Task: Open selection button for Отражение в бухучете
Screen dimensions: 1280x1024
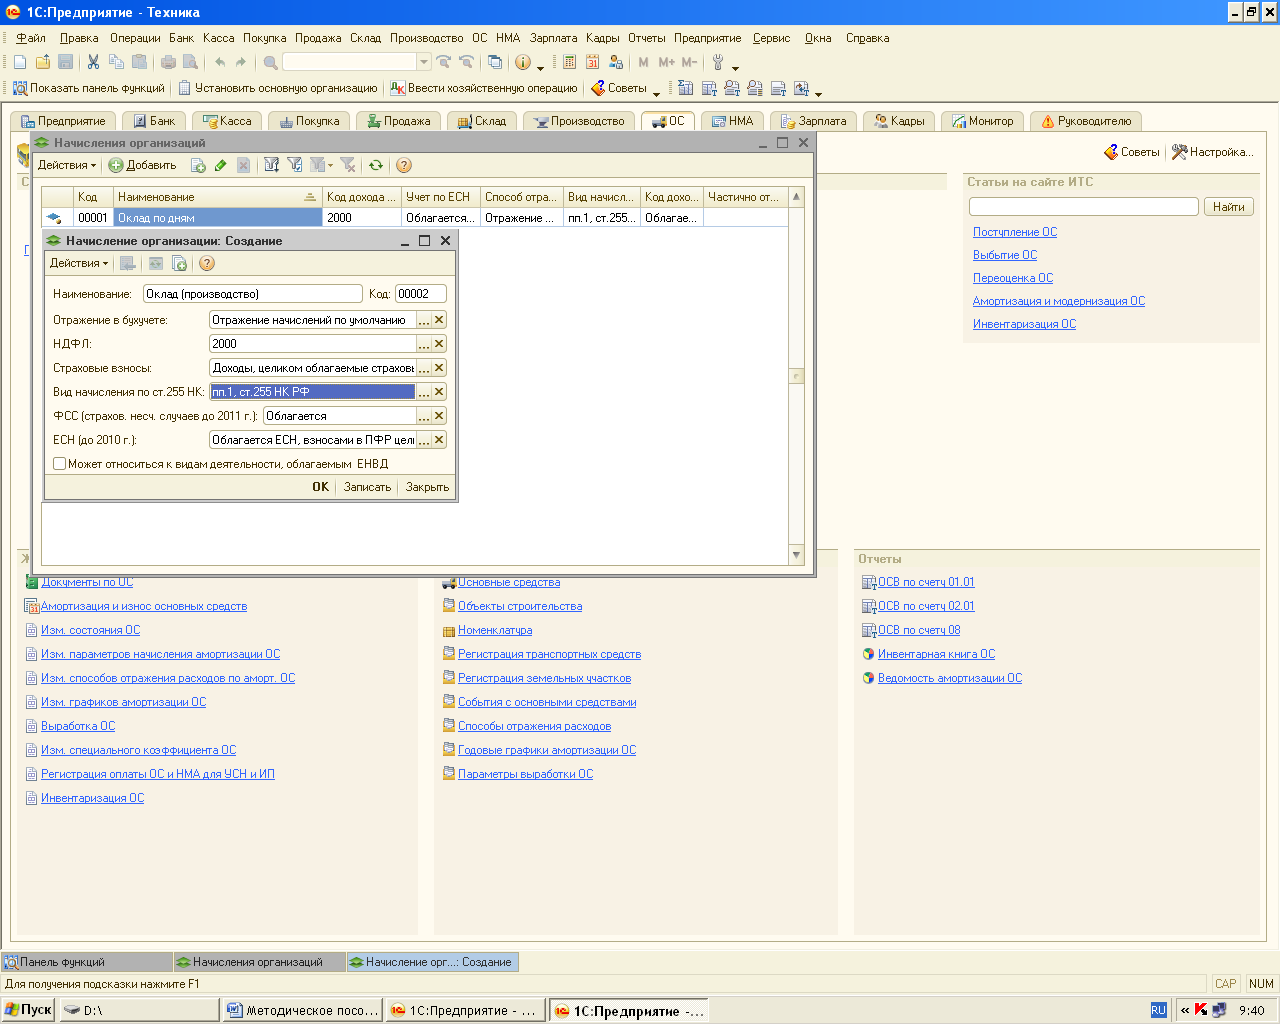Action: [x=424, y=320]
